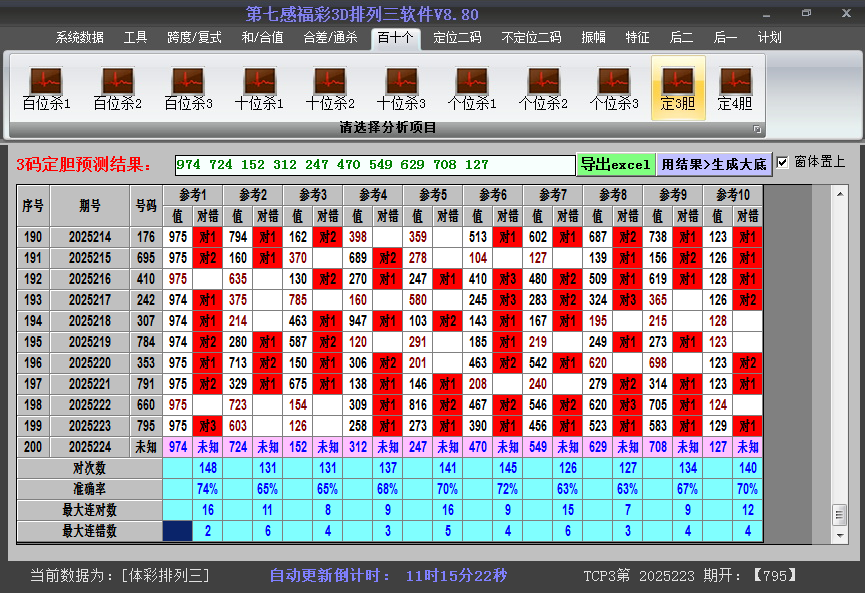This screenshot has width=865, height=593.
Task: Click the 导出excel button
Action: [x=615, y=164]
